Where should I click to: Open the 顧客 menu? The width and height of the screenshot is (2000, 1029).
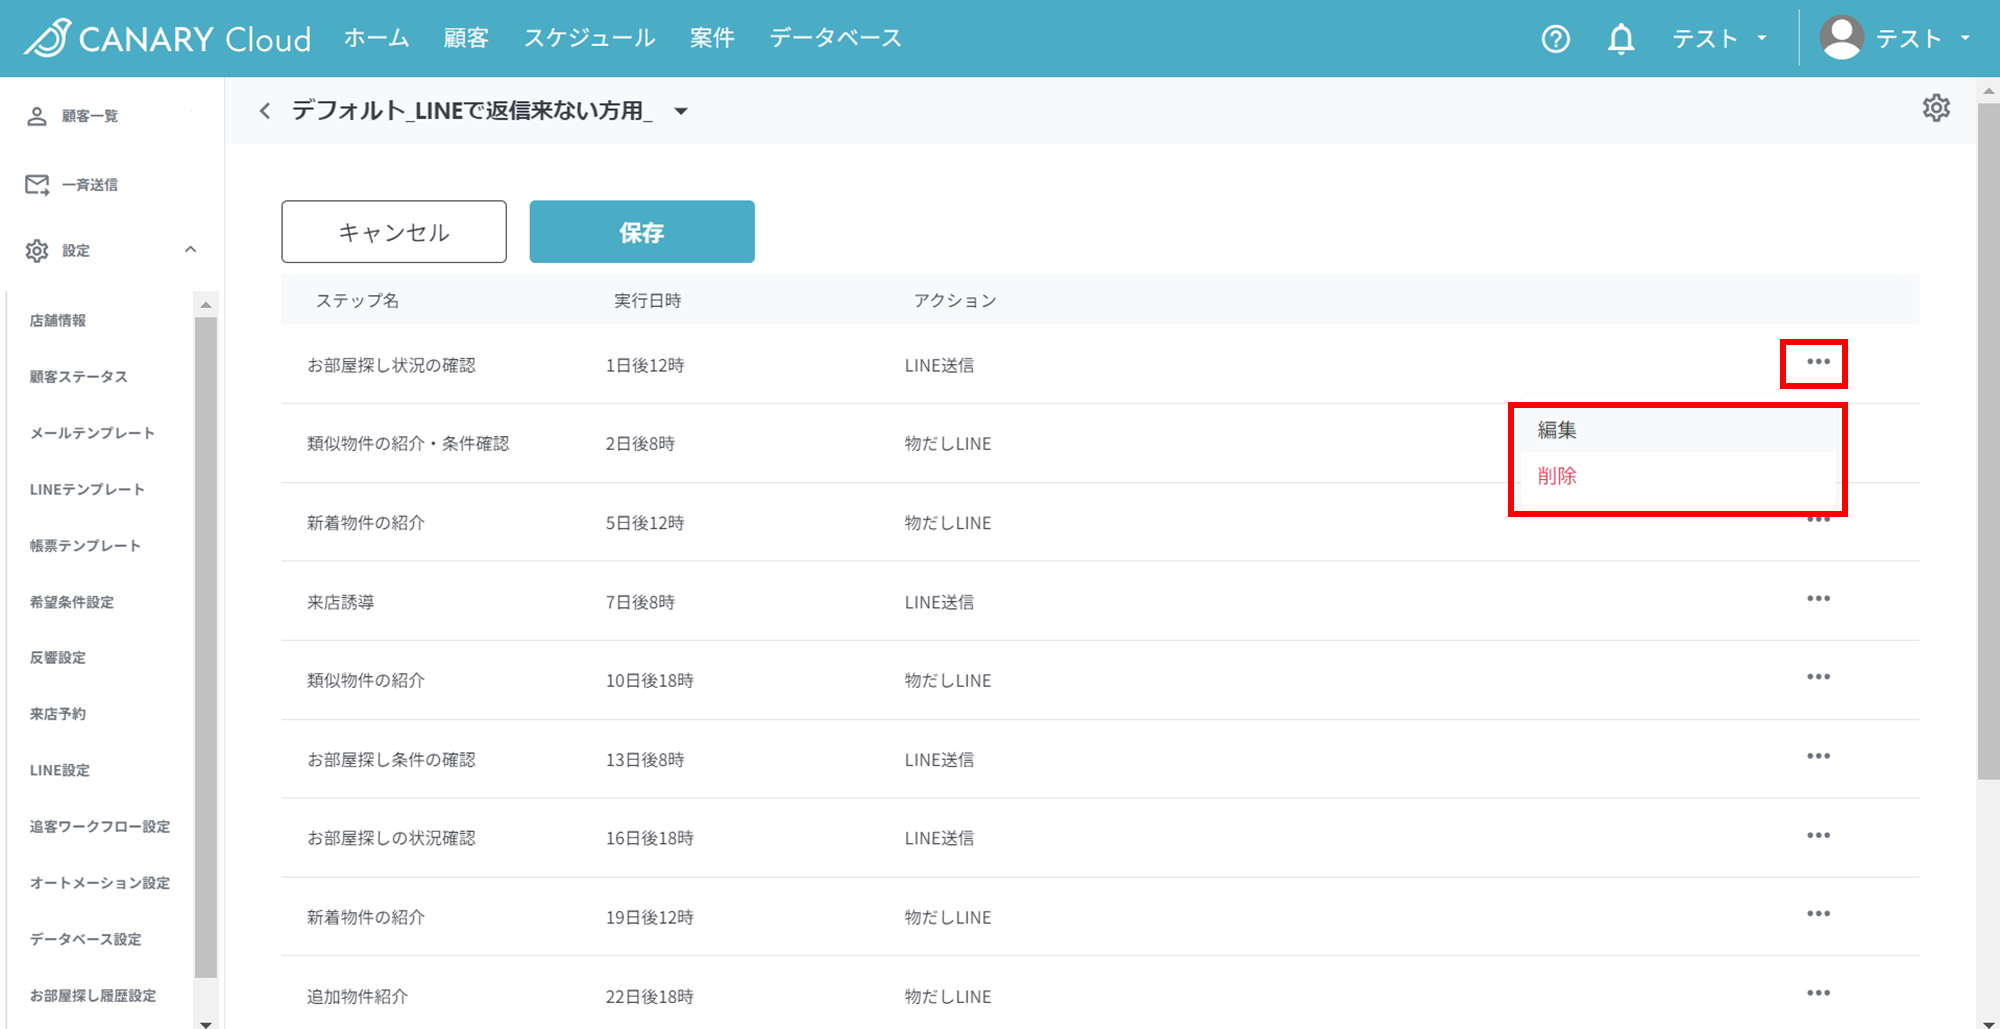pyautogui.click(x=466, y=38)
